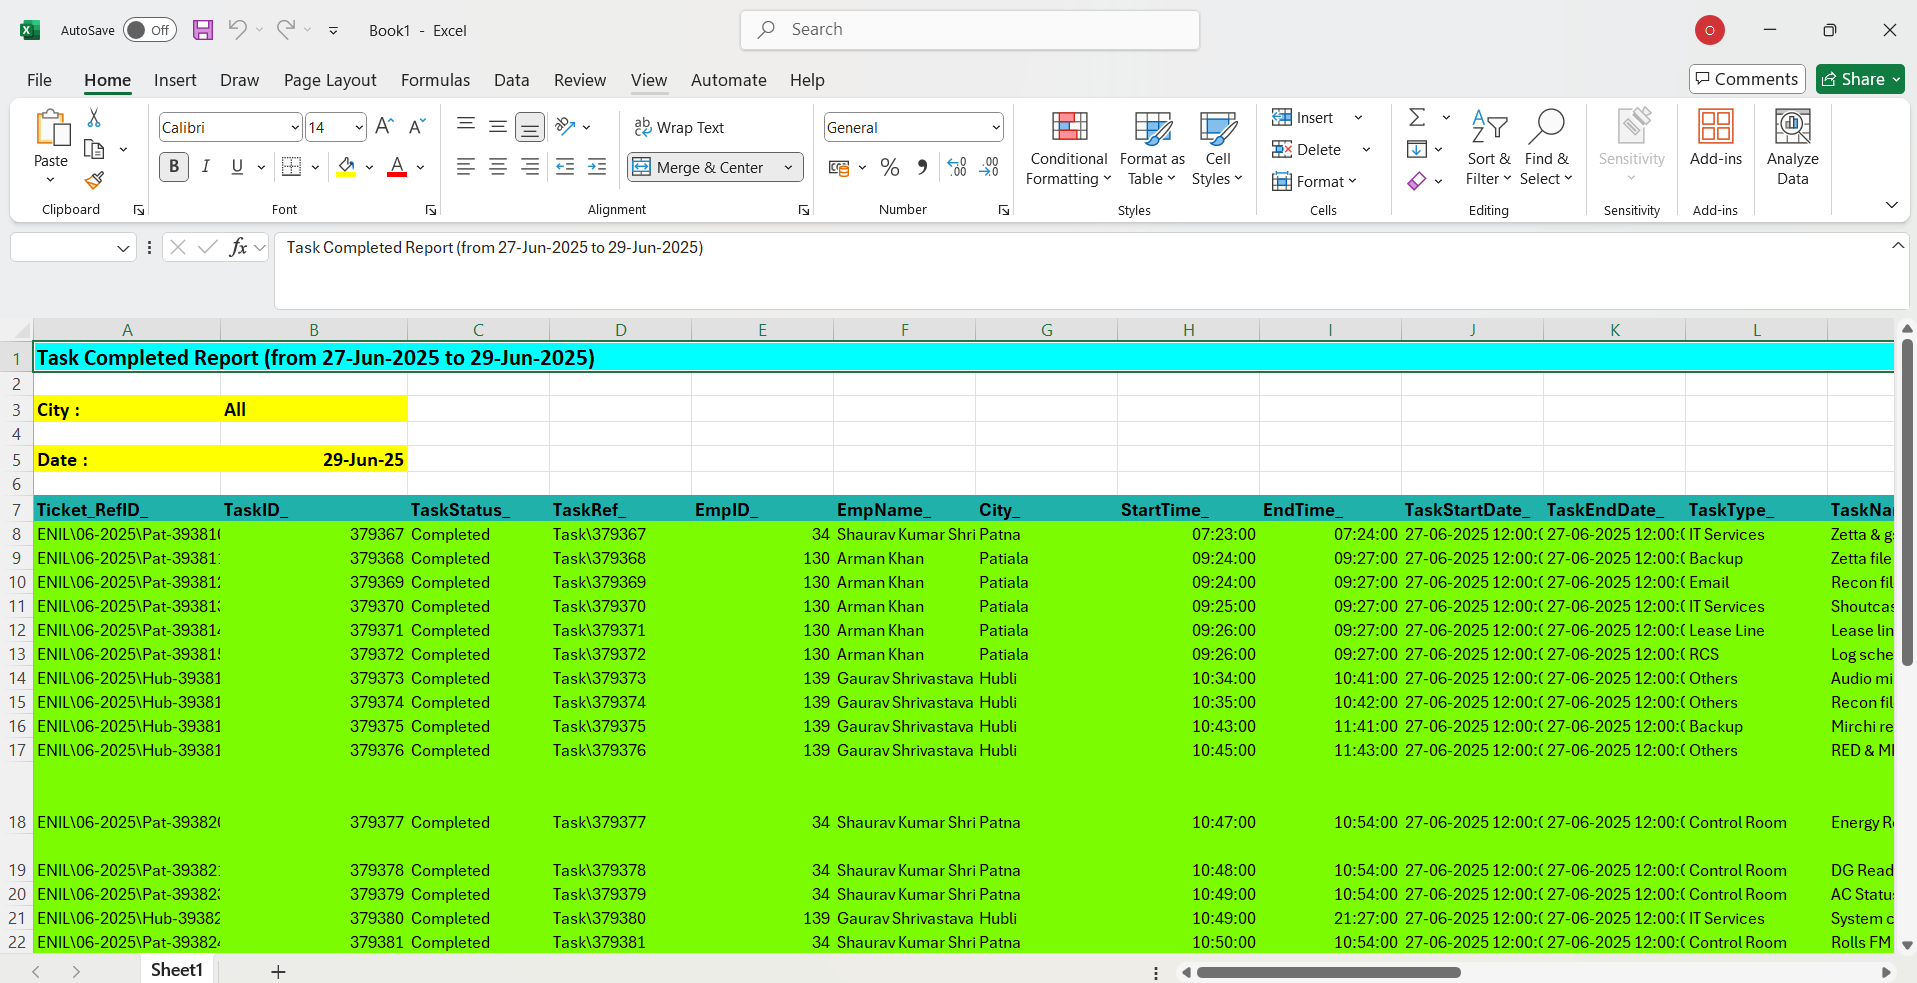Expand Cell Styles menu
This screenshot has width=1917, height=983.
tap(1217, 148)
